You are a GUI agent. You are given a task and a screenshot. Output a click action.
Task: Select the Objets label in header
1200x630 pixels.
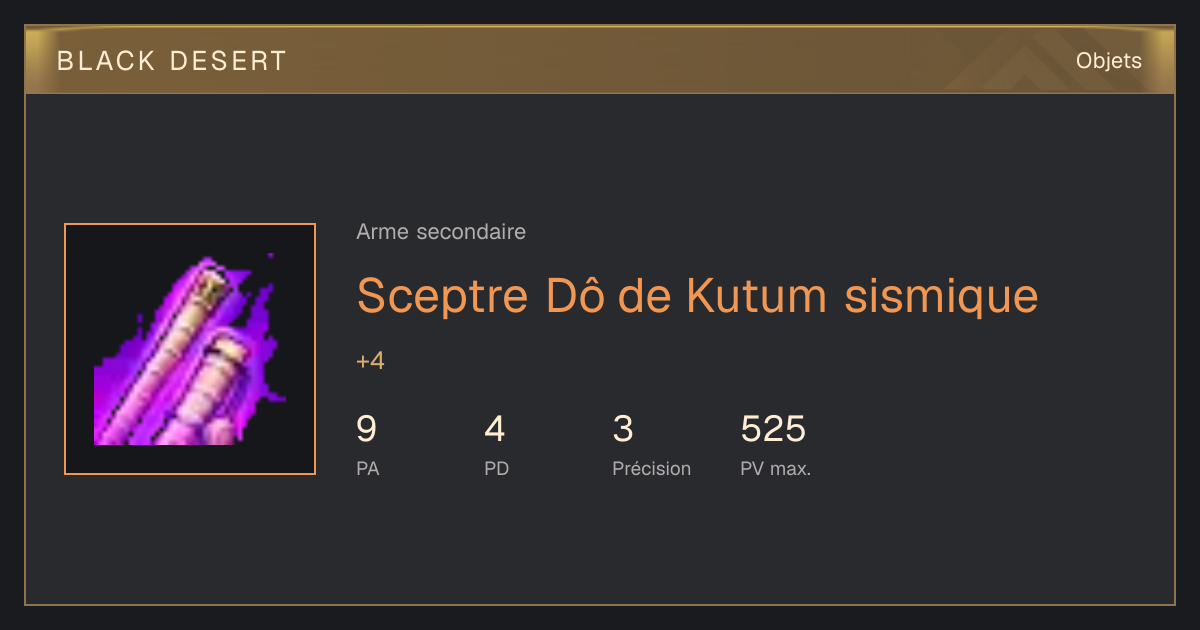click(1109, 61)
